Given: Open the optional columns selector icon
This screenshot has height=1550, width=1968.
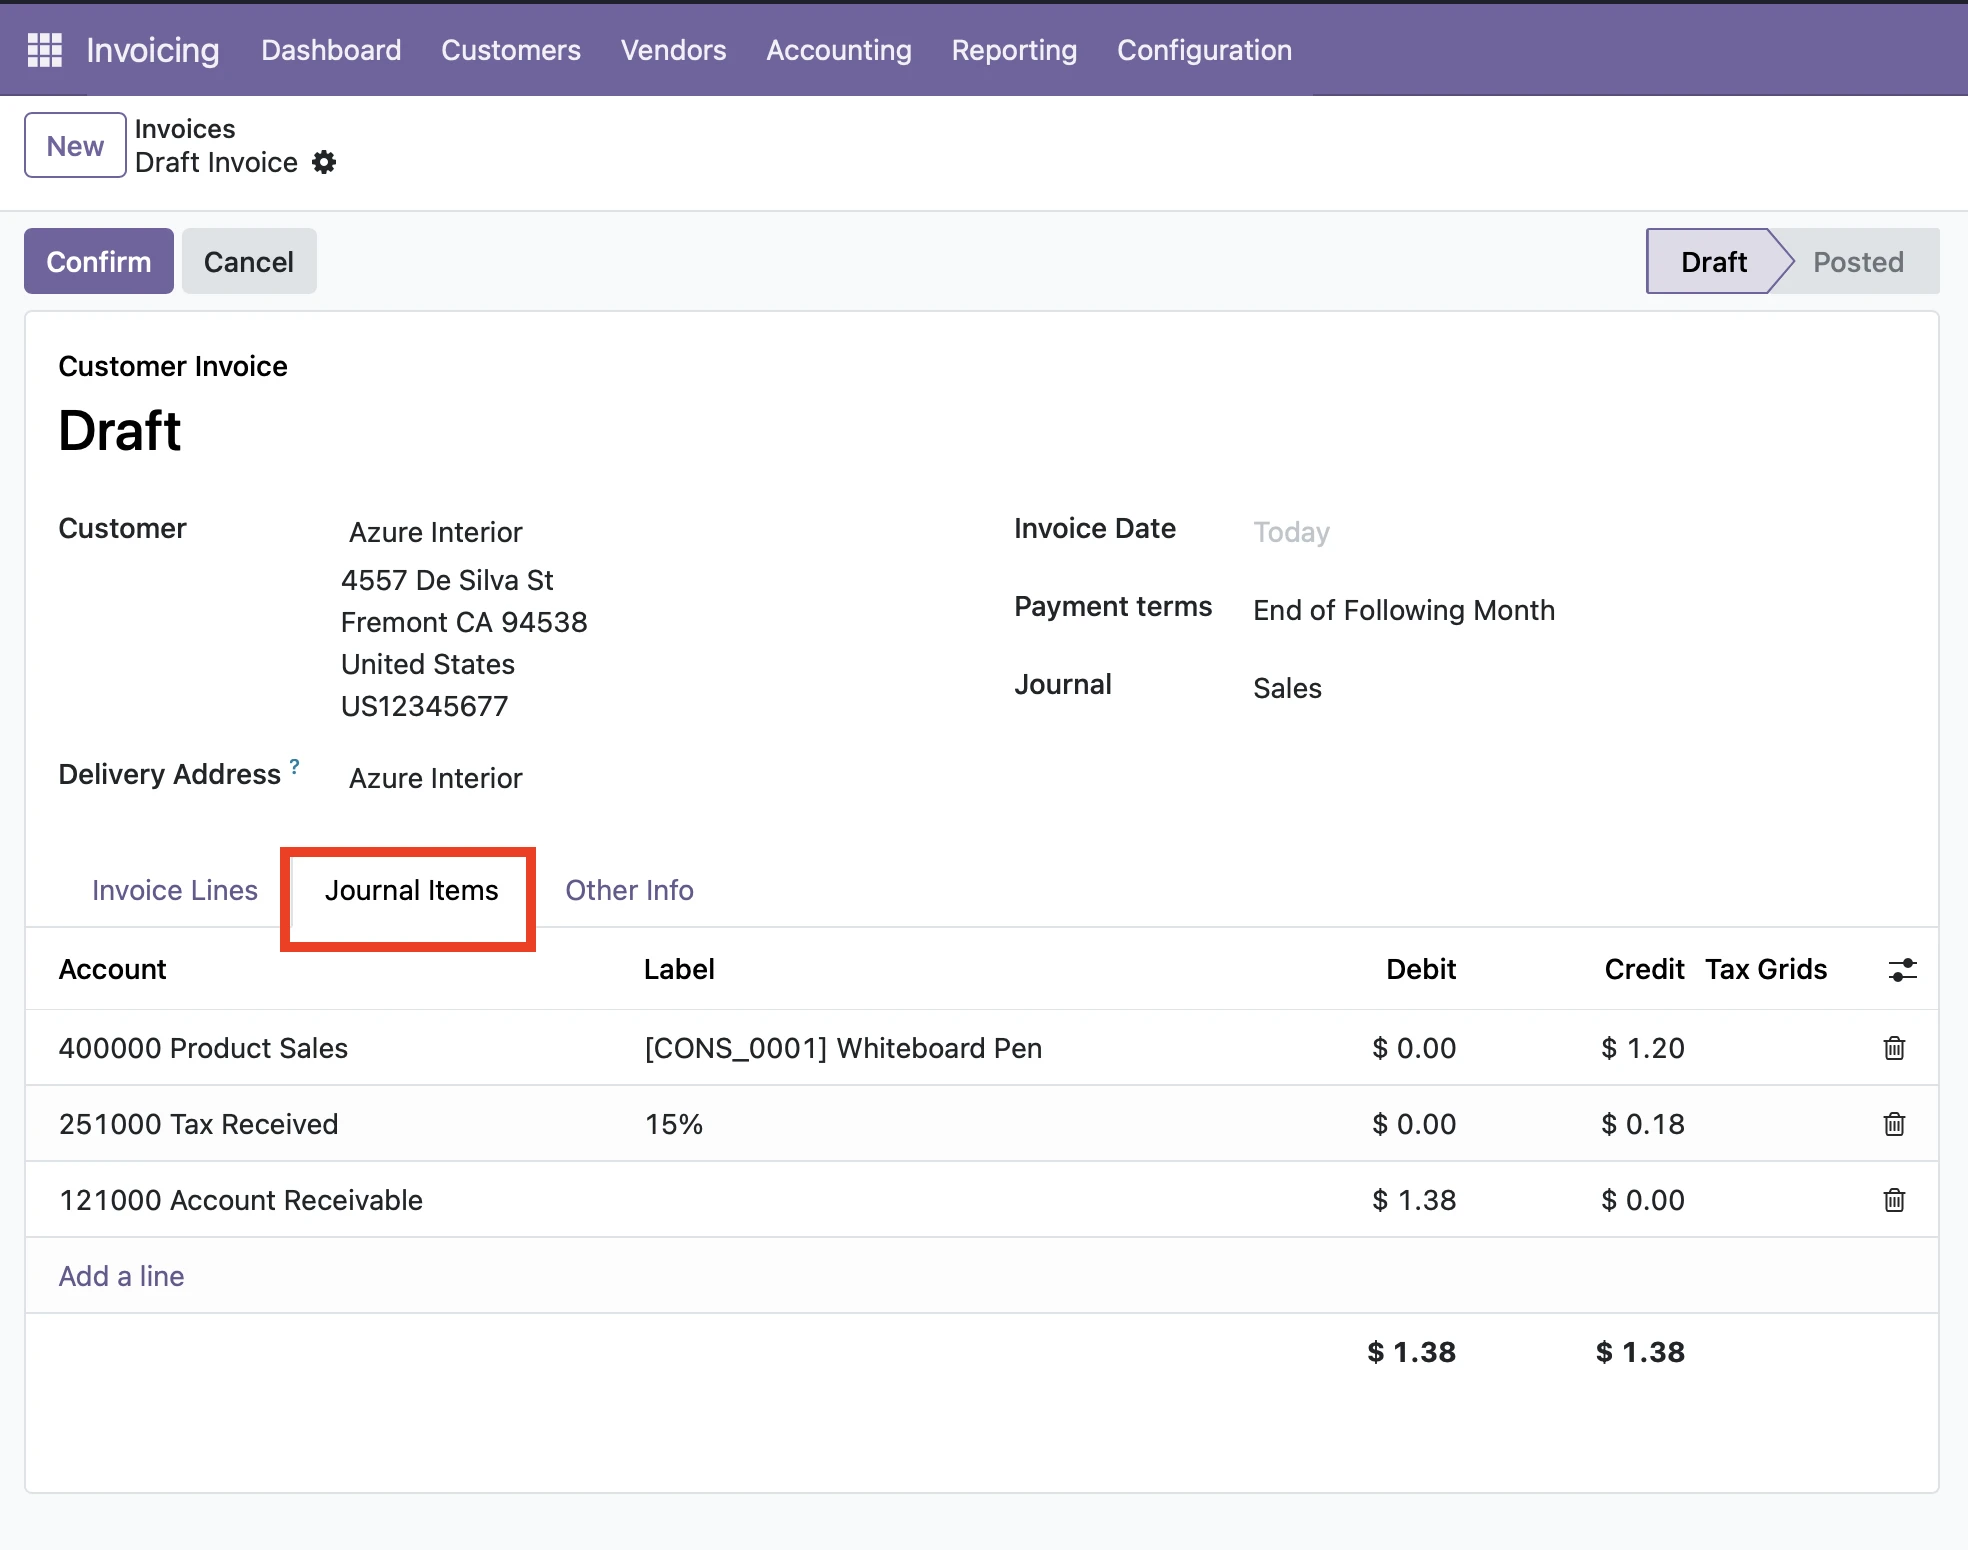Looking at the screenshot, I should pos(1904,969).
